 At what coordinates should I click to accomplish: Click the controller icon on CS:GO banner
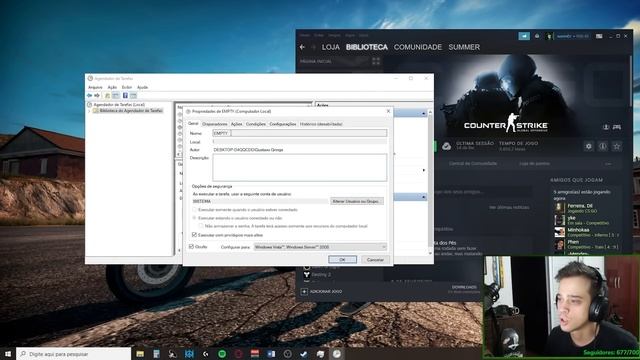point(617,127)
